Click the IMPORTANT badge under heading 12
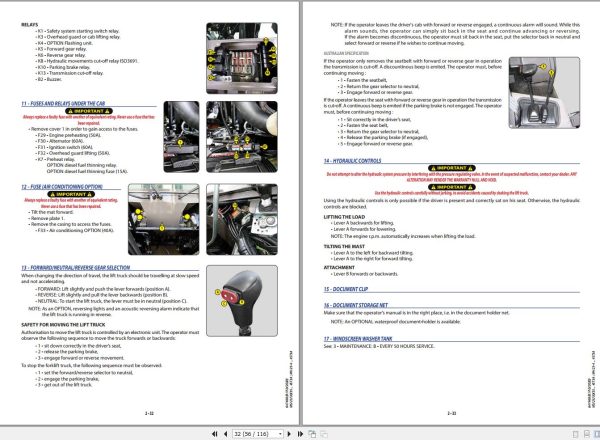Viewport: 600px width, 440px height. click(x=72, y=194)
